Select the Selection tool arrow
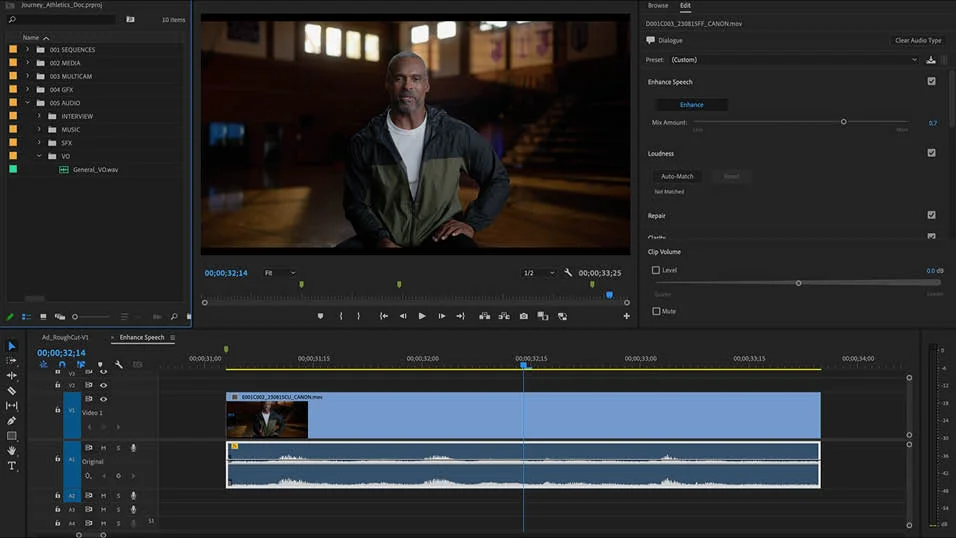The image size is (956, 538). (12, 346)
